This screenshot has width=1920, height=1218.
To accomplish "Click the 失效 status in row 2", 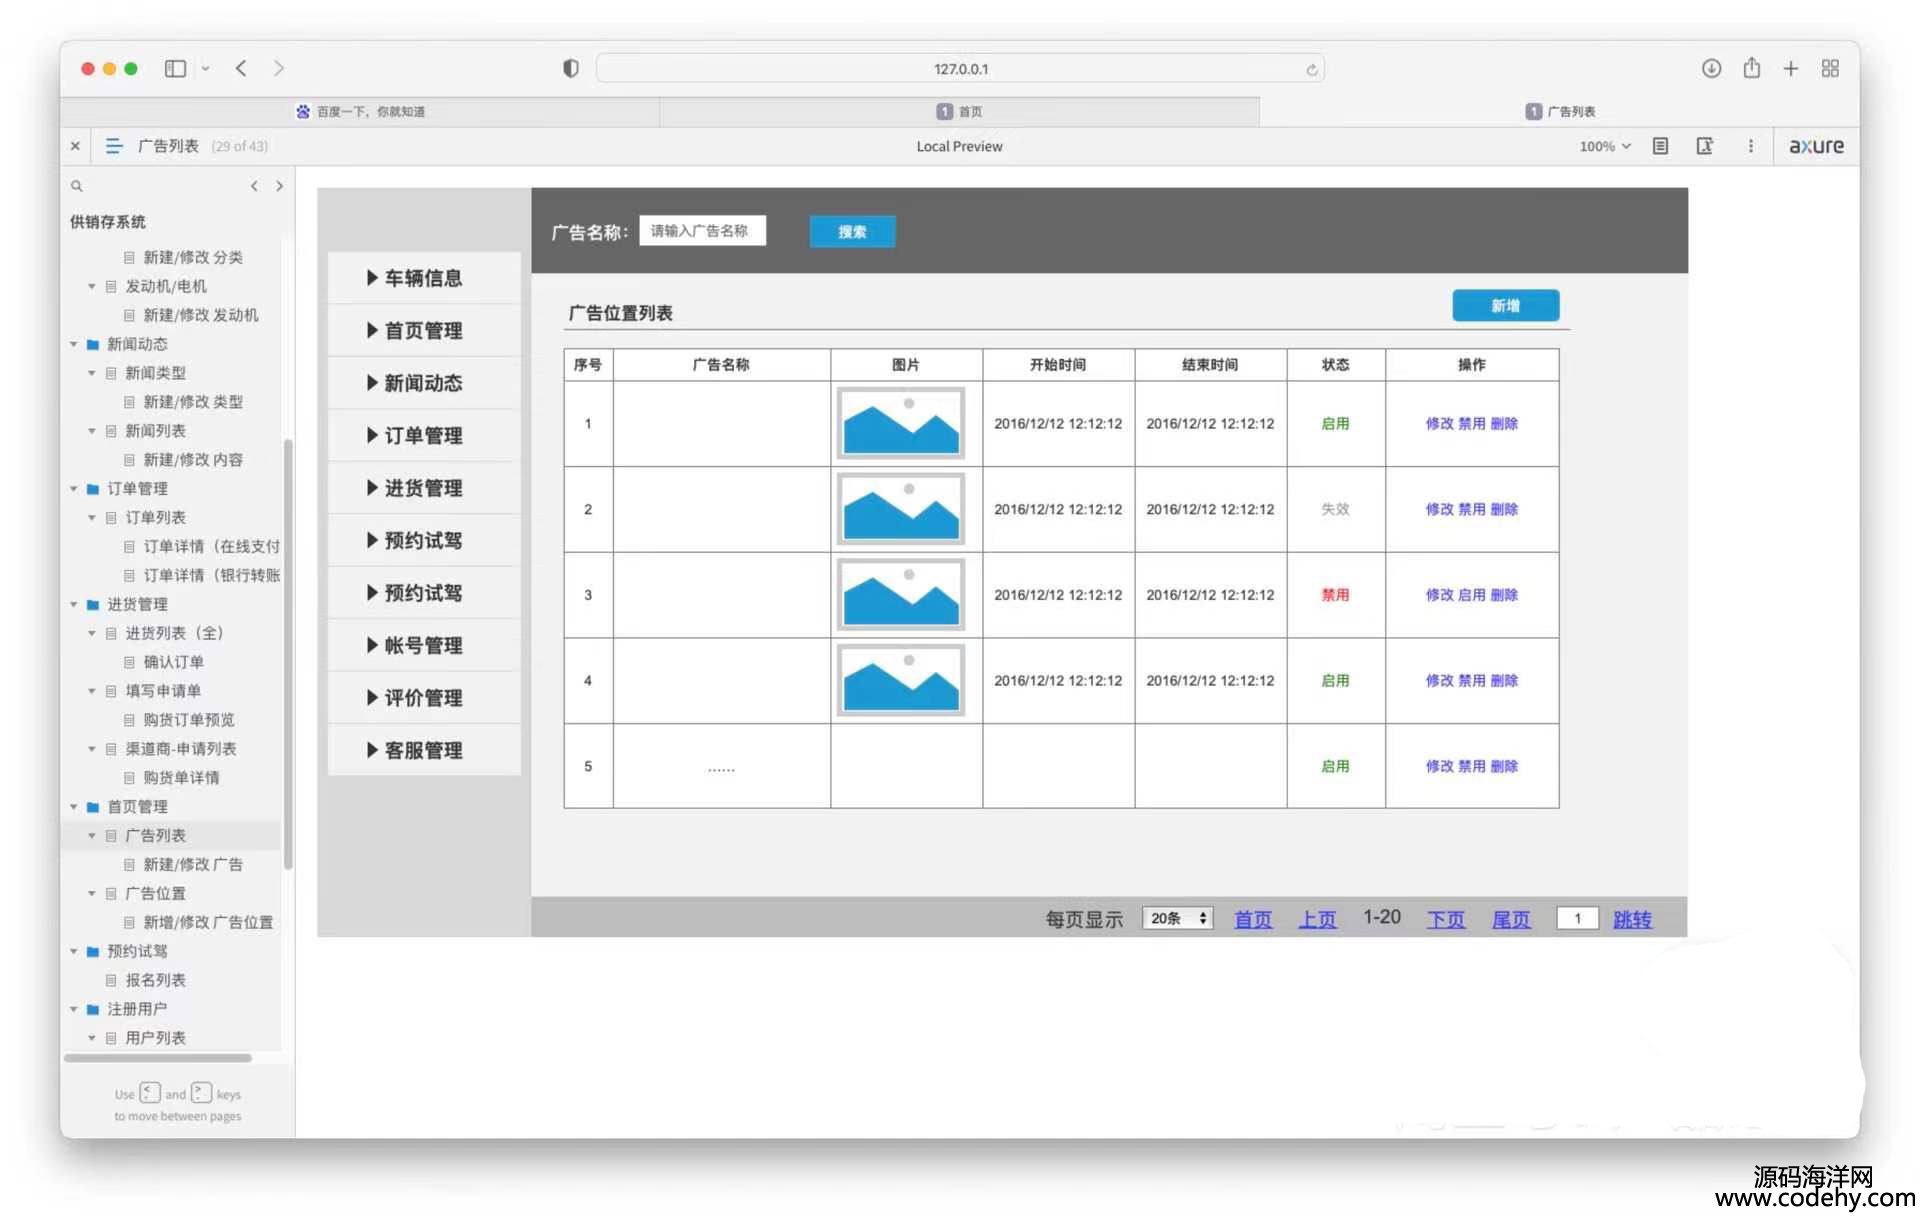I will click(1335, 509).
